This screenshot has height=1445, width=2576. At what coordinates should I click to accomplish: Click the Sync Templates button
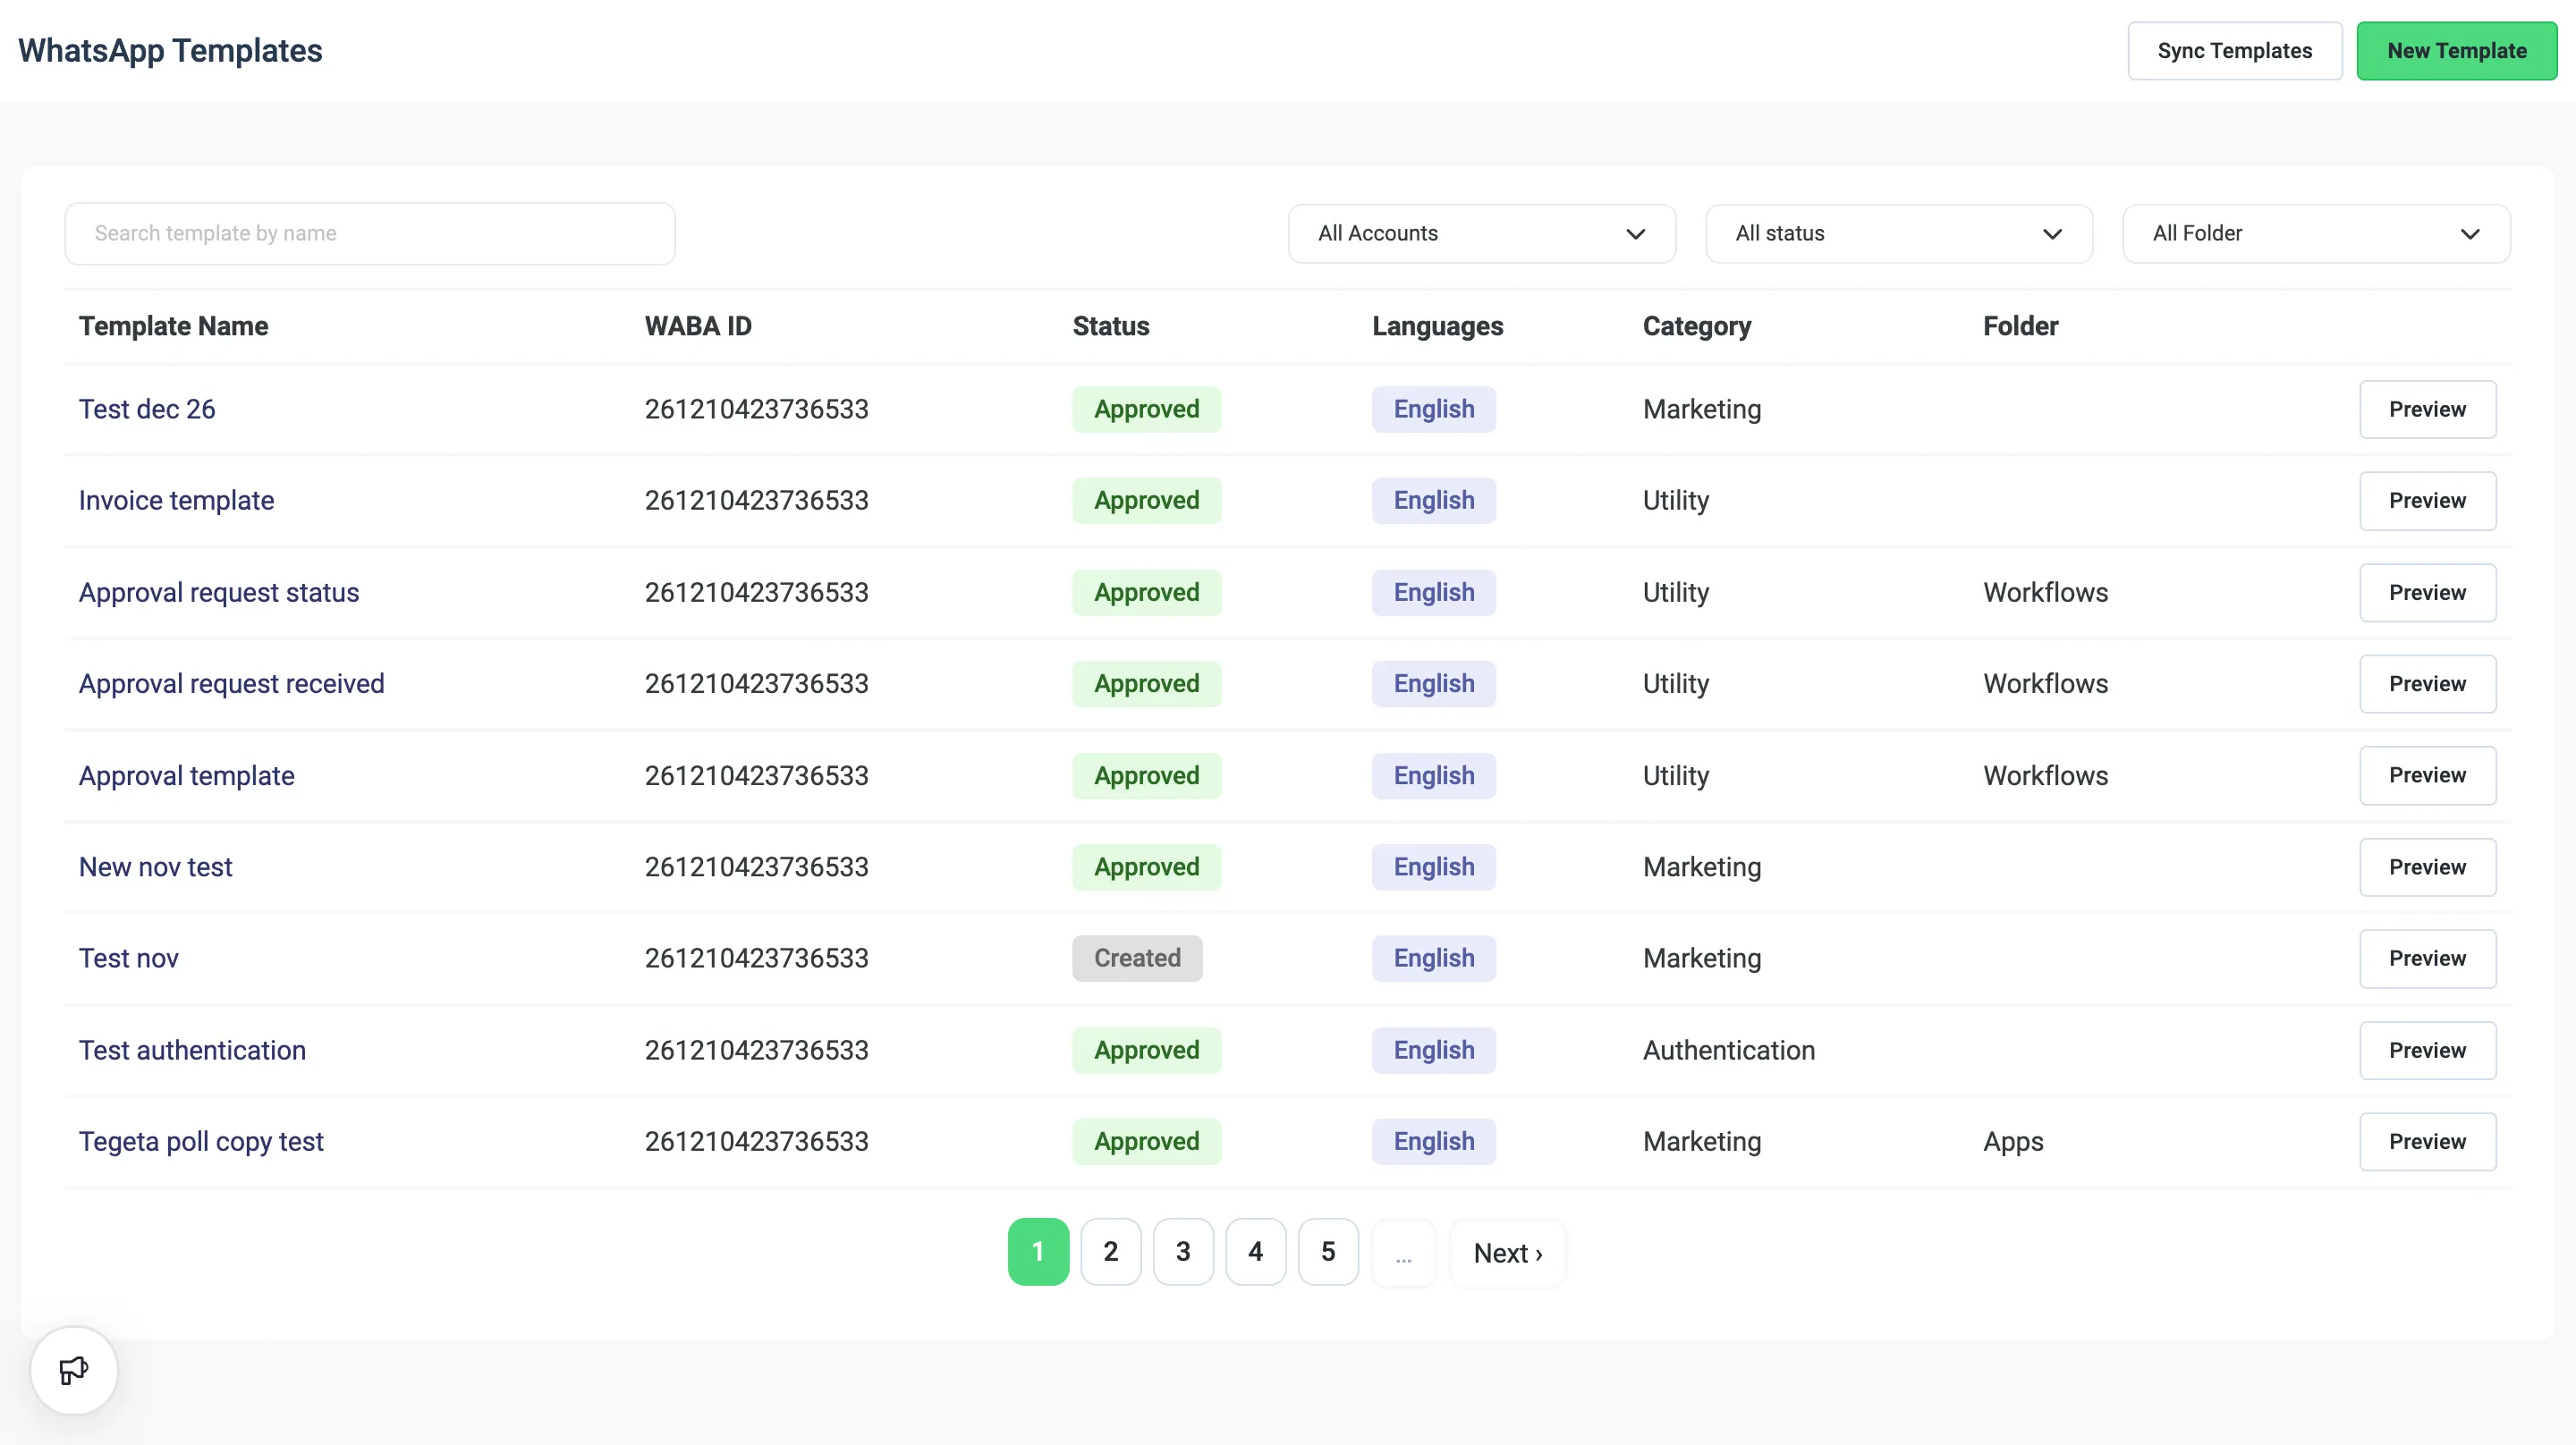[2234, 51]
